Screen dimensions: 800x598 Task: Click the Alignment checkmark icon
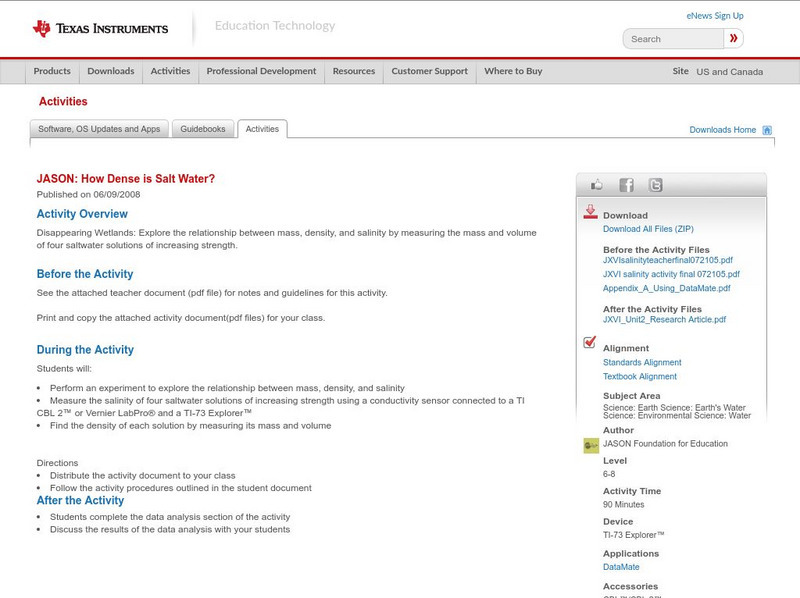pyautogui.click(x=590, y=342)
